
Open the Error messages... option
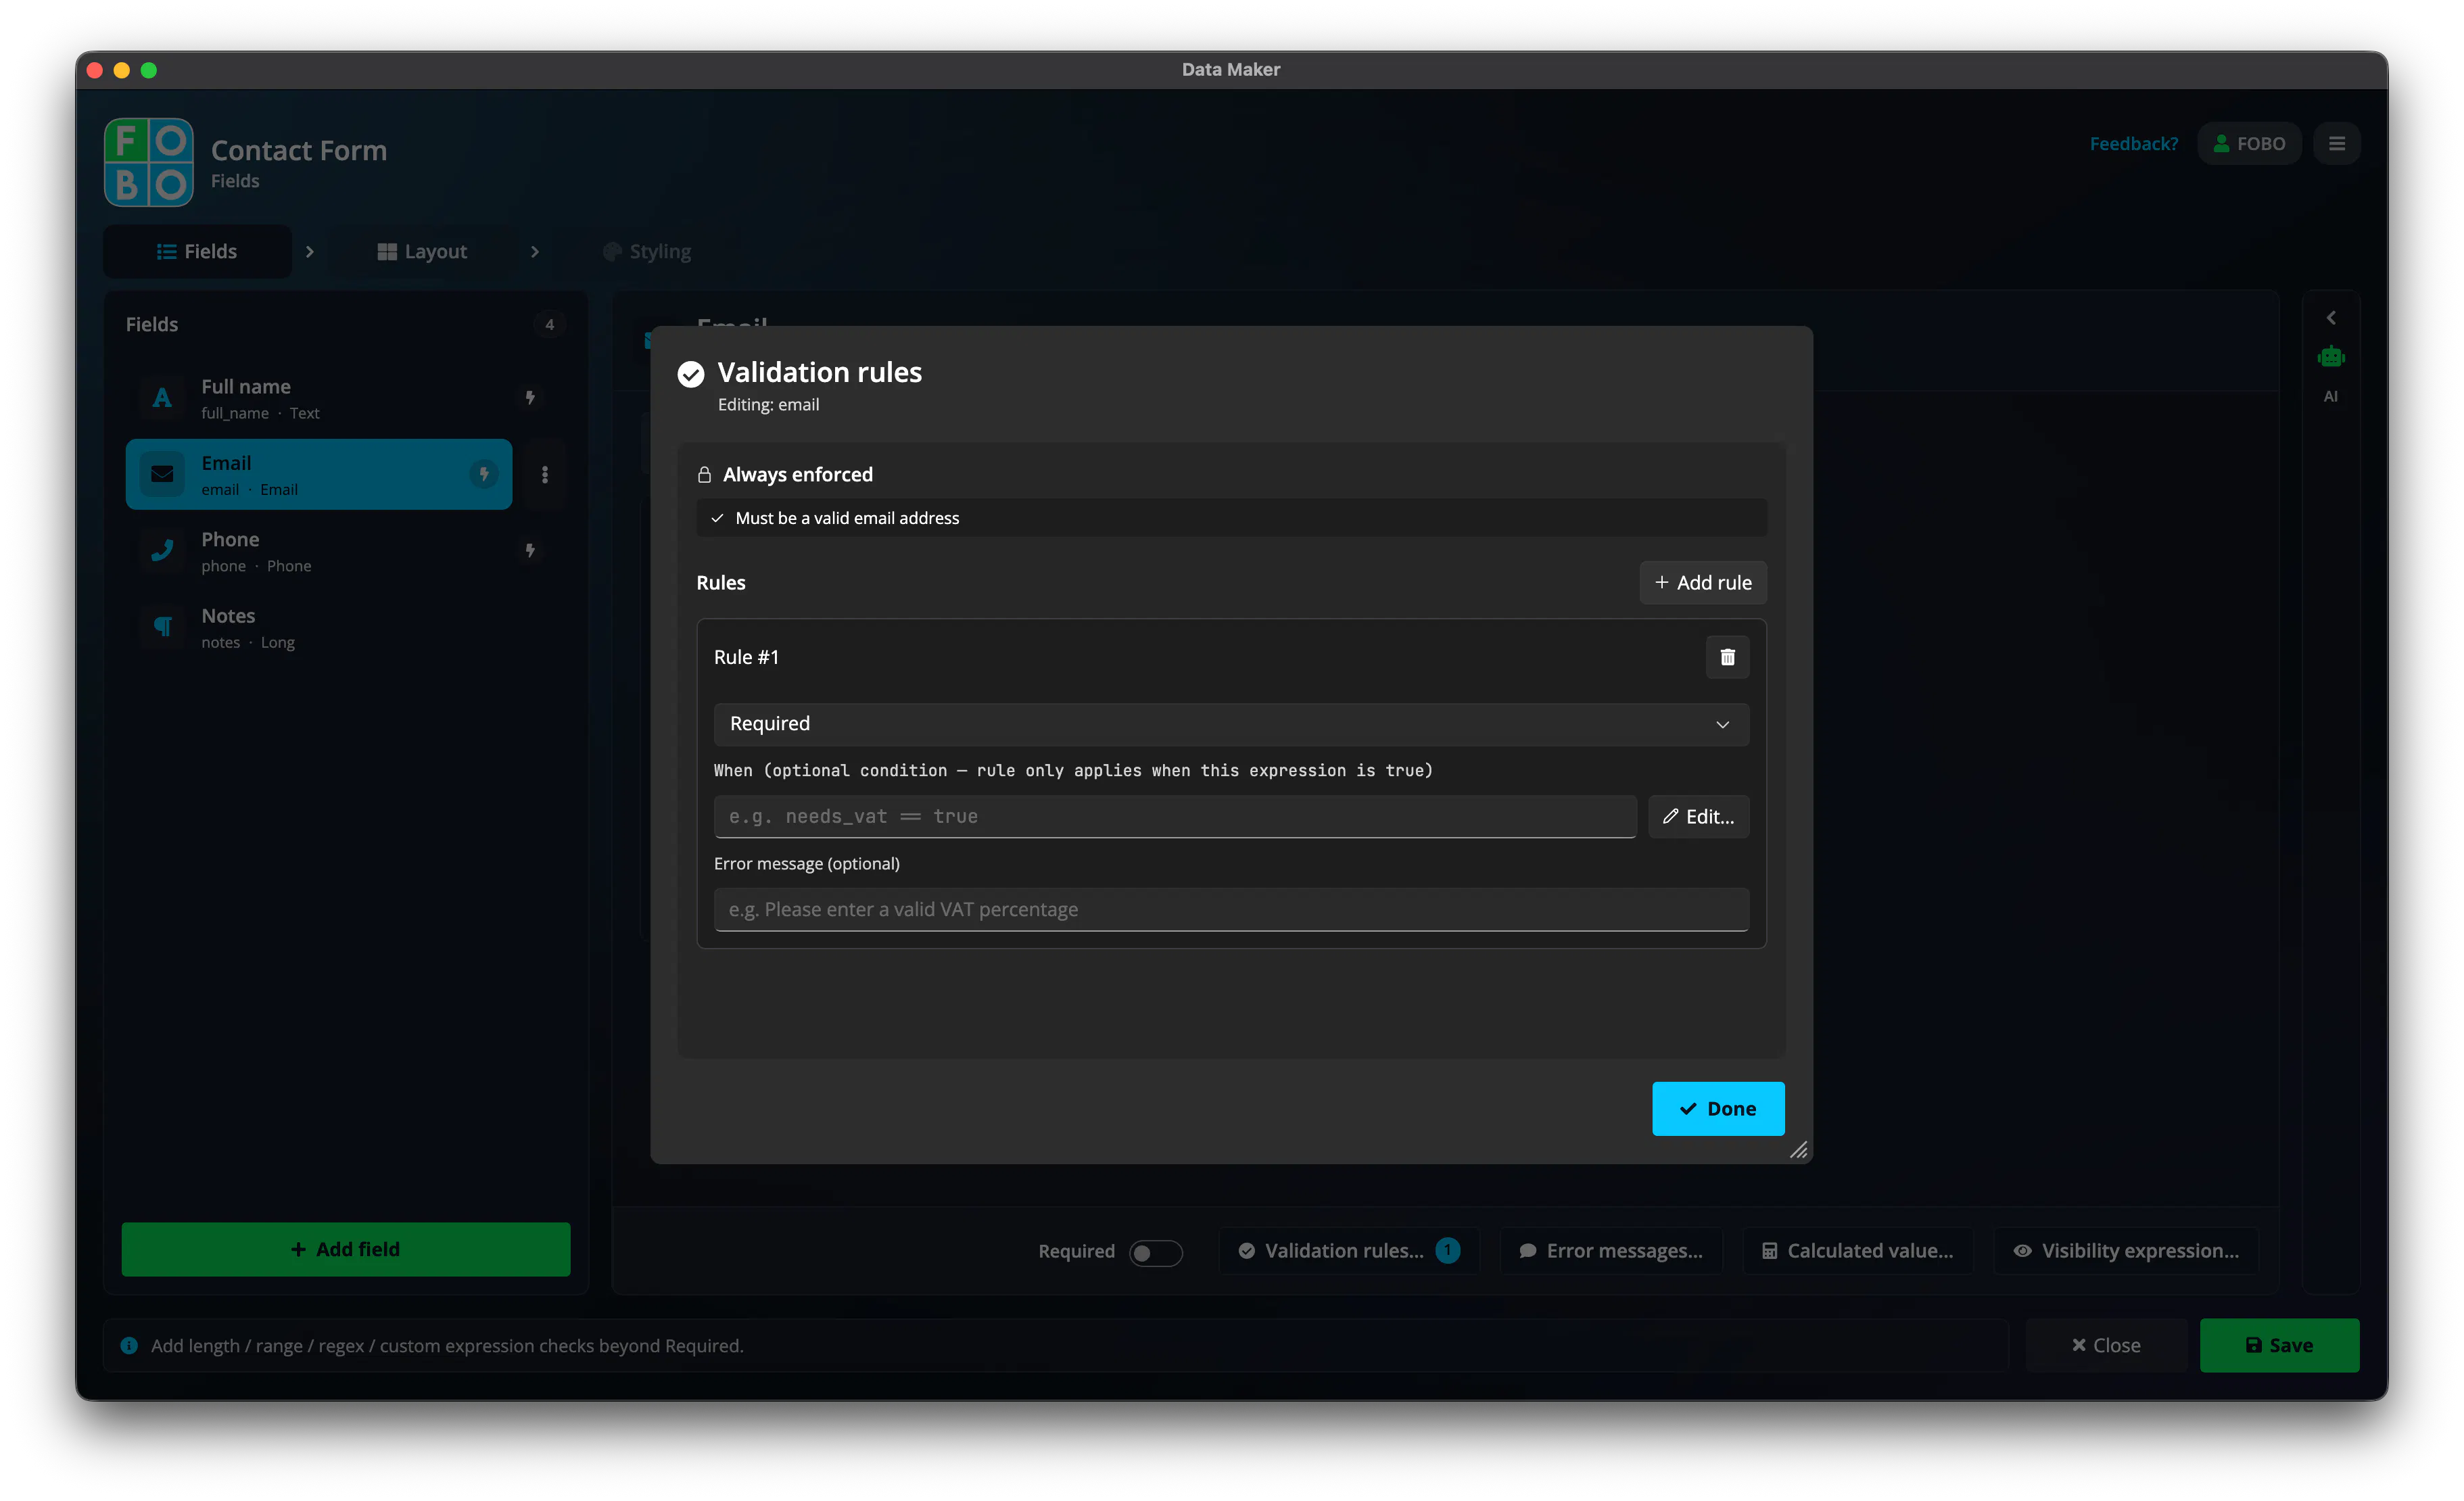1611,1251
